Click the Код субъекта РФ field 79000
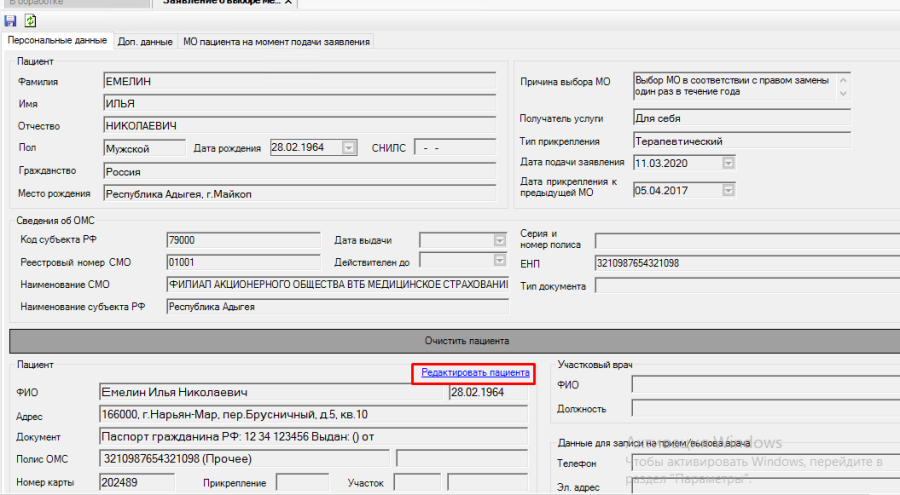Image resolution: width=900 pixels, height=495 pixels. 243,240
